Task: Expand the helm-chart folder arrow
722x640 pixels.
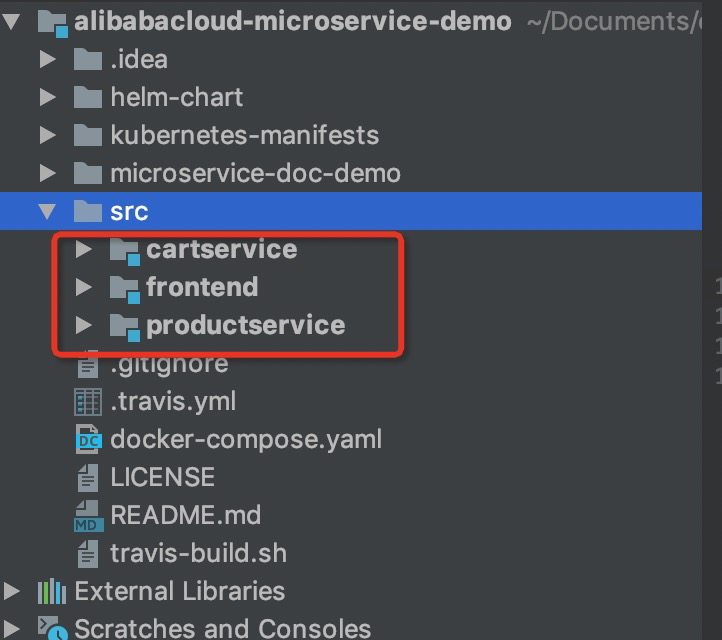Action: [47, 98]
